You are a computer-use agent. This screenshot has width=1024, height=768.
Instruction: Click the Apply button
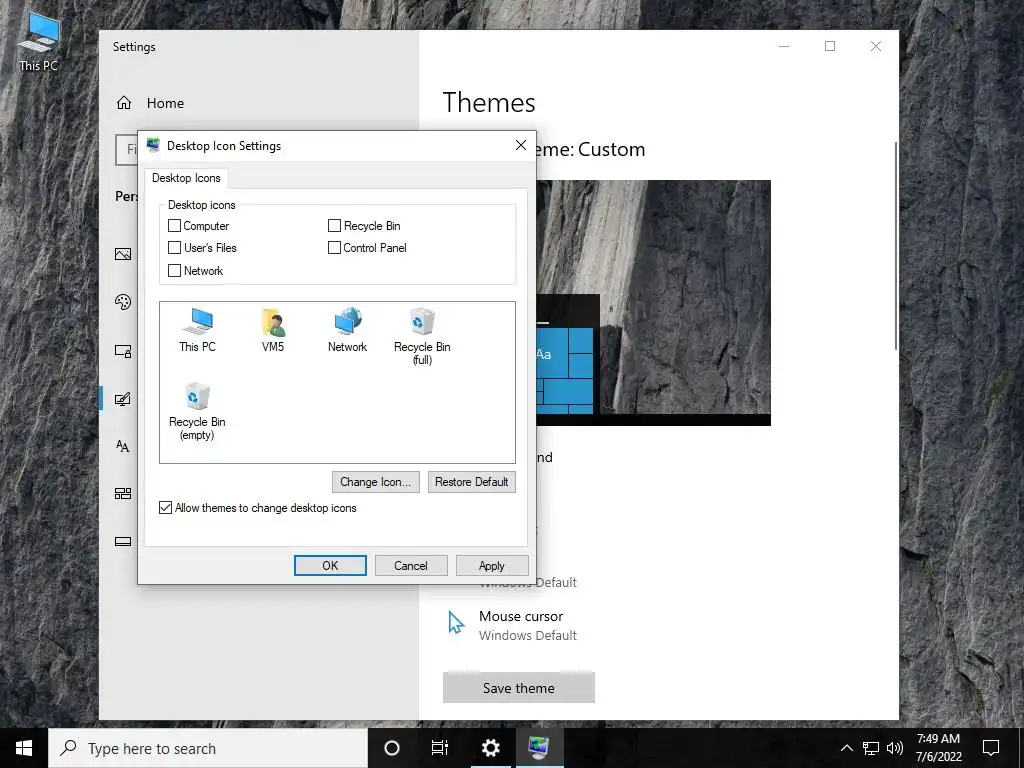(x=492, y=566)
